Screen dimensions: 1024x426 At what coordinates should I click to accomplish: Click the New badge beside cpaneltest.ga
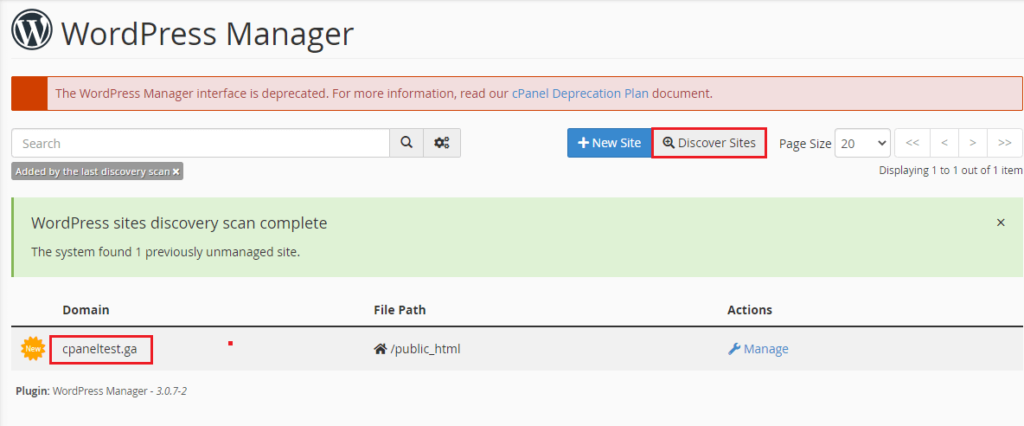click(32, 349)
